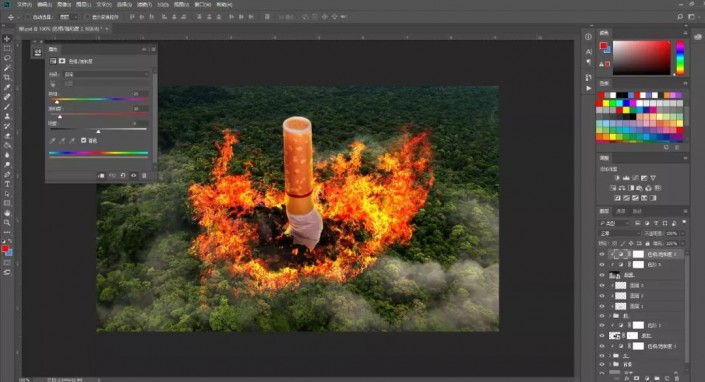Viewport: 705px width, 382px height.
Task: Open the search icon in options bar
Action: [x=680, y=17]
